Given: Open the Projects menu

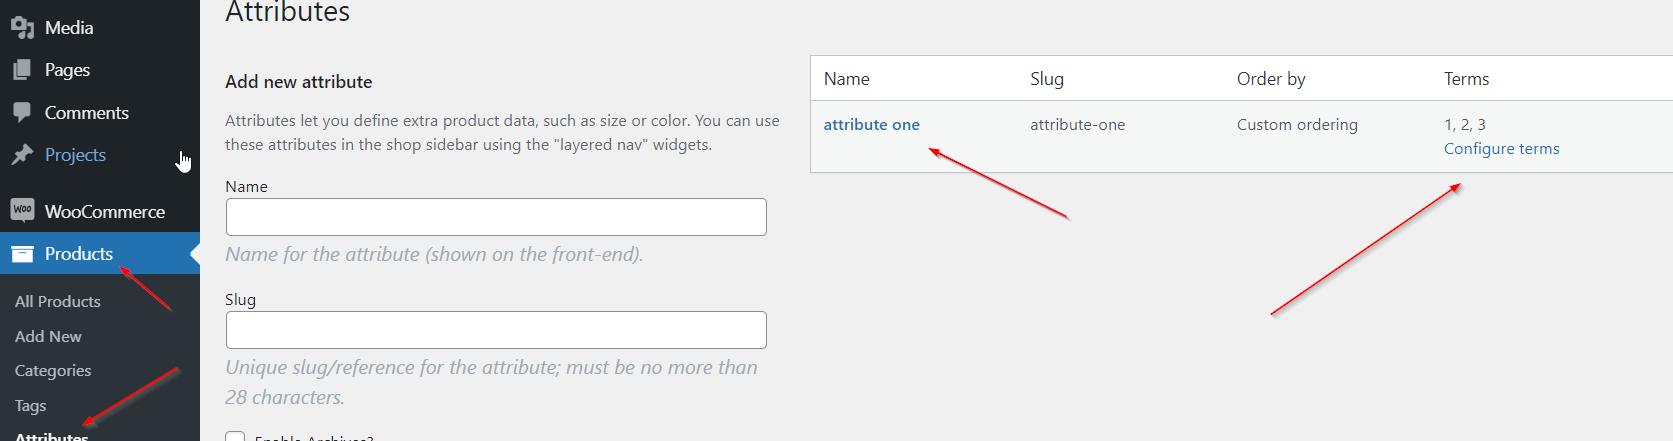Looking at the screenshot, I should (x=75, y=155).
